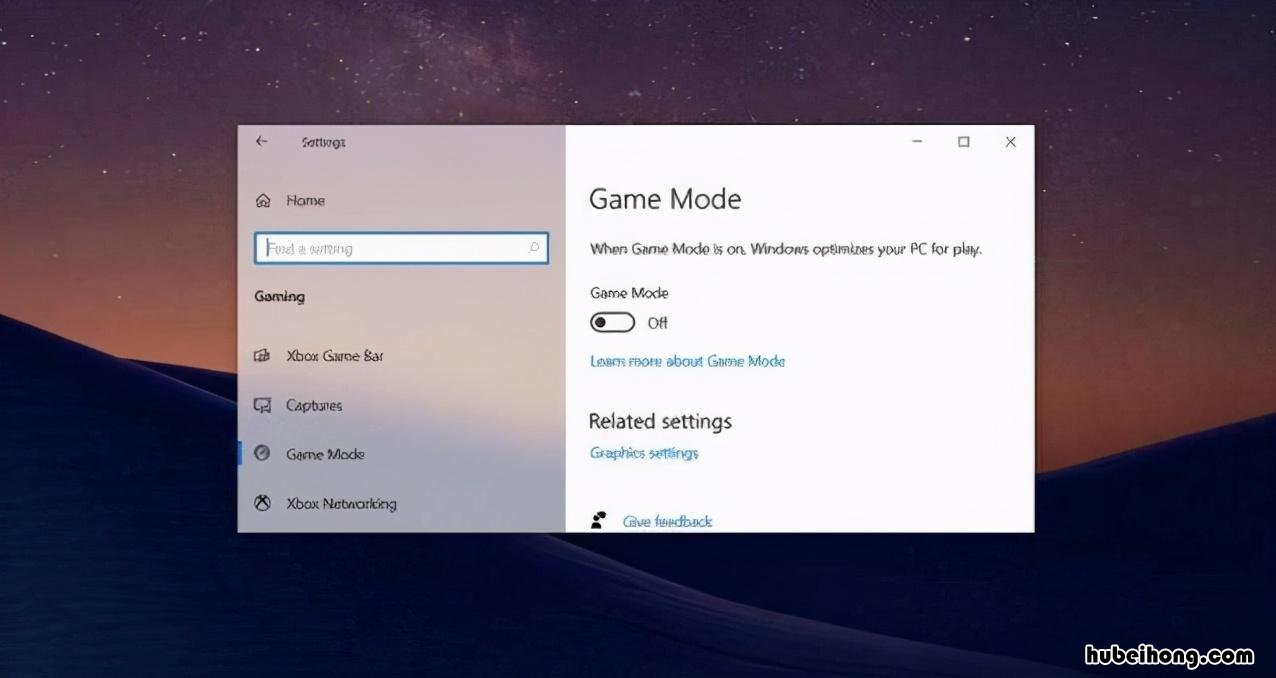
Task: Focus the Find a setting search box
Action: (402, 249)
